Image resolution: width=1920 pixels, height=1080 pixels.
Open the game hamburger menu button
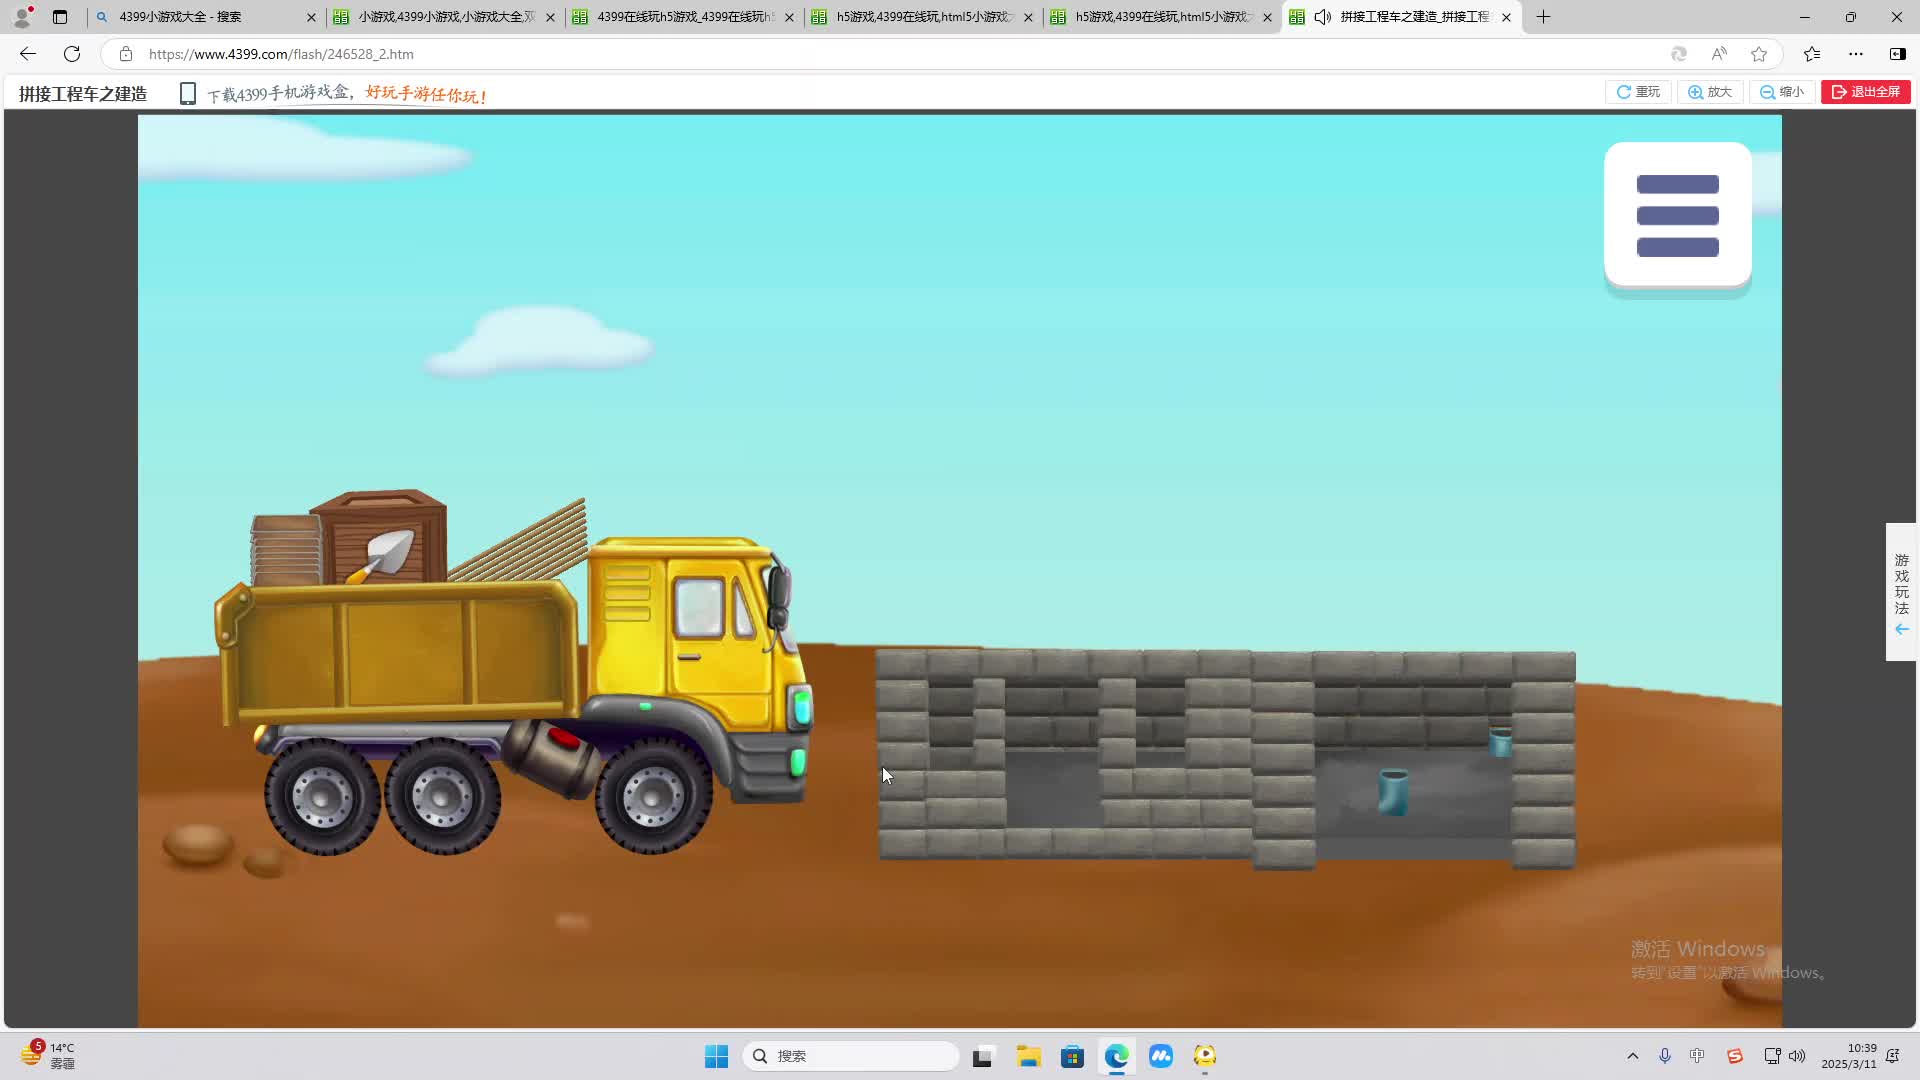tap(1677, 215)
